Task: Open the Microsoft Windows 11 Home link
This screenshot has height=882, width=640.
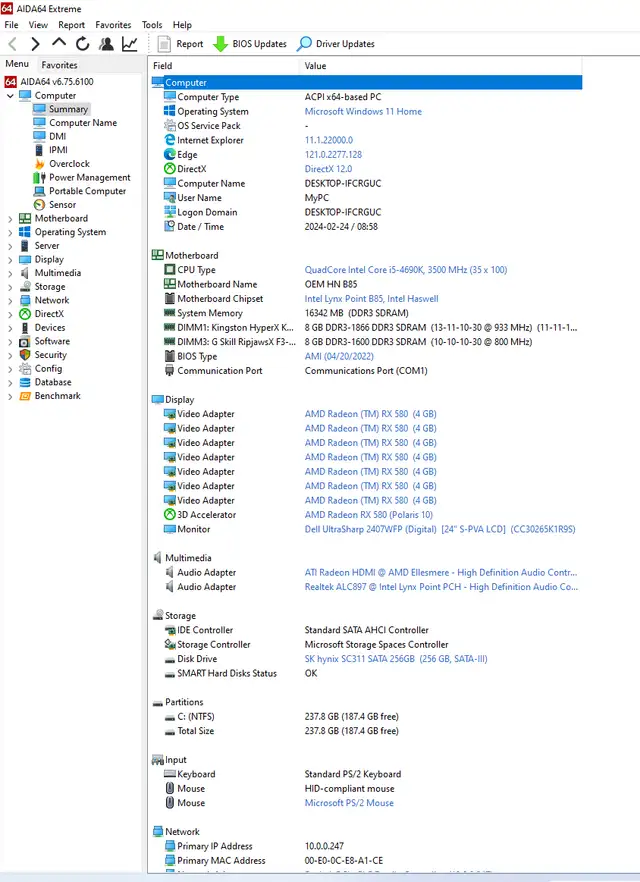Action: point(363,111)
